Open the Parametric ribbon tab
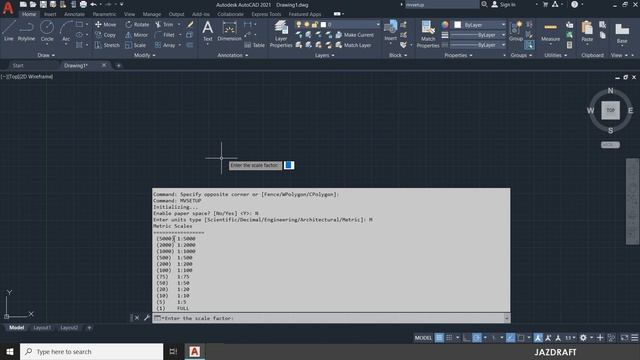The width and height of the screenshot is (640, 360). tap(104, 14)
